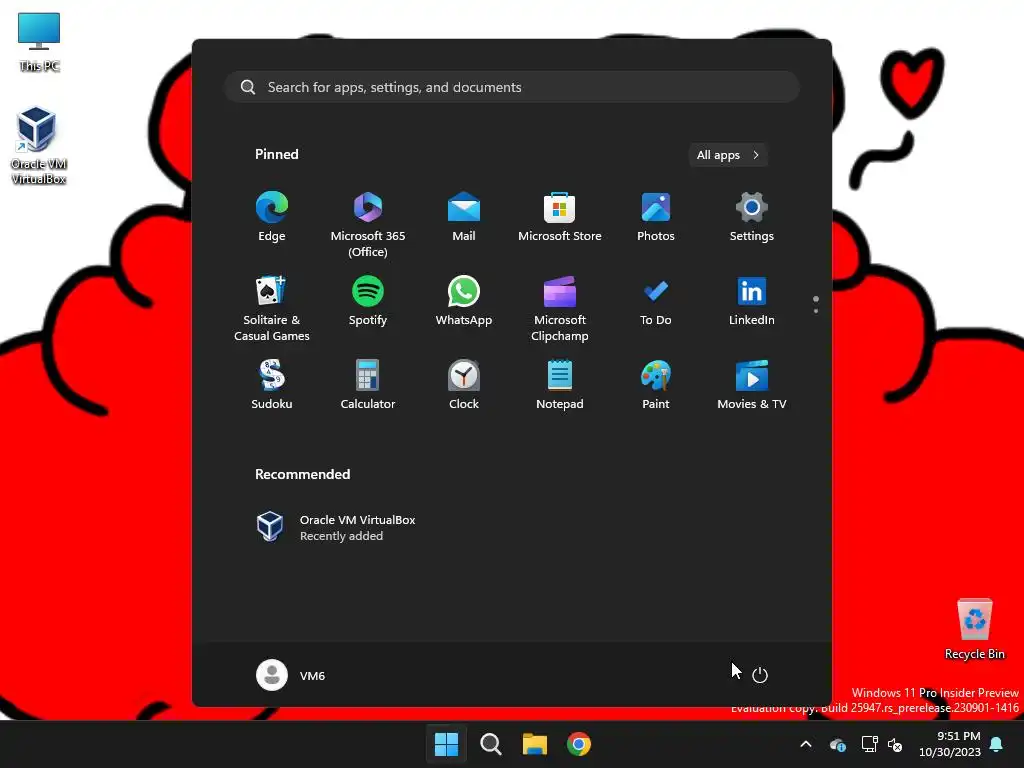Select This PC desktop icon
This screenshot has width=1024, height=768.
click(39, 41)
